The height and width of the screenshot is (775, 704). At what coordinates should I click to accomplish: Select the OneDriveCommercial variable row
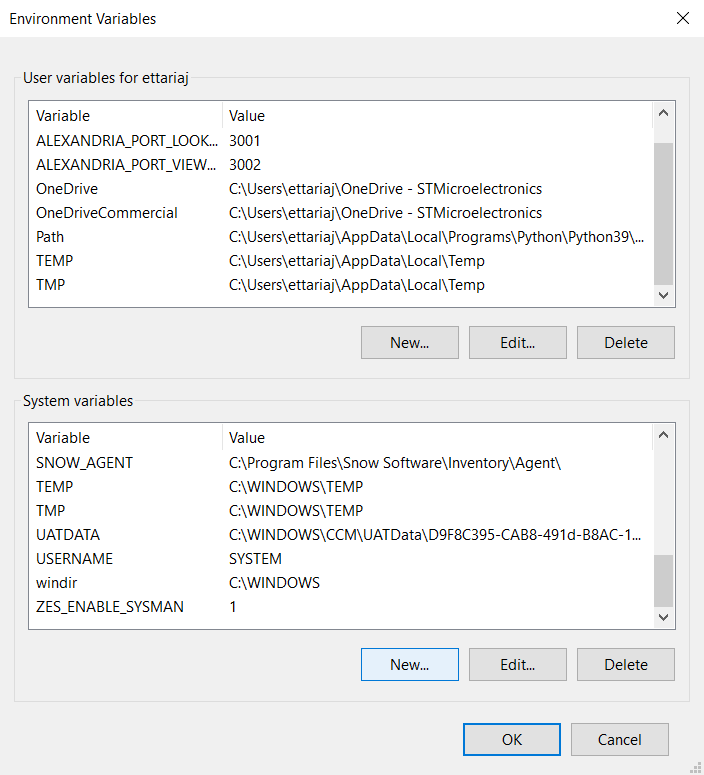[x=106, y=213]
